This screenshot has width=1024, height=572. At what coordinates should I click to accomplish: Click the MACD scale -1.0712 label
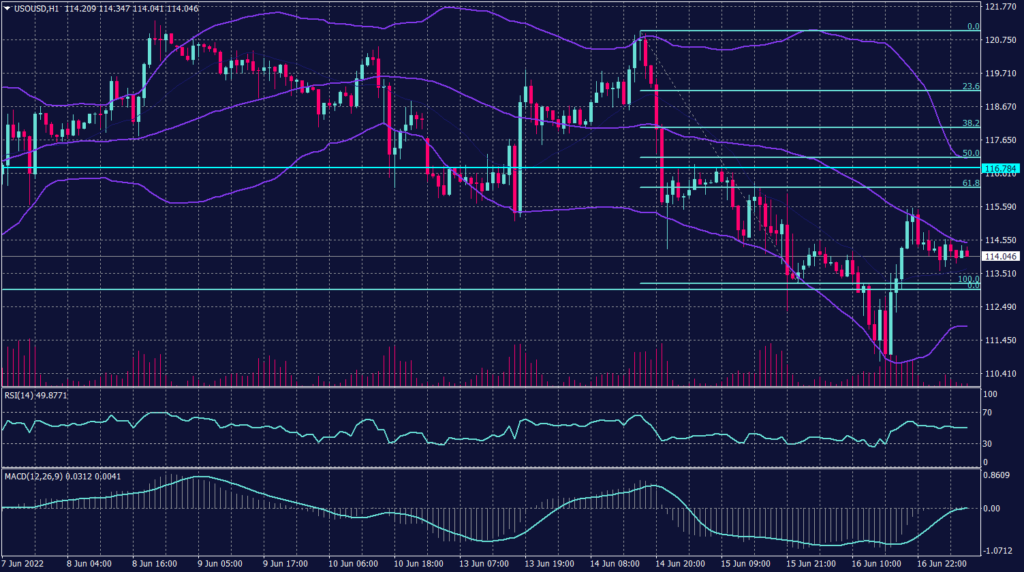point(1000,549)
